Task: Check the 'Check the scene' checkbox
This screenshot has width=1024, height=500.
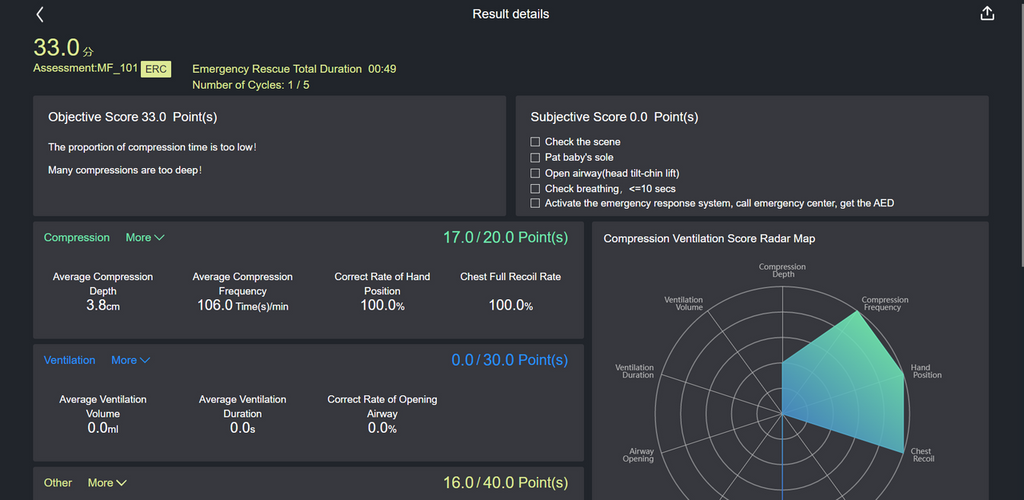Action: (x=536, y=142)
